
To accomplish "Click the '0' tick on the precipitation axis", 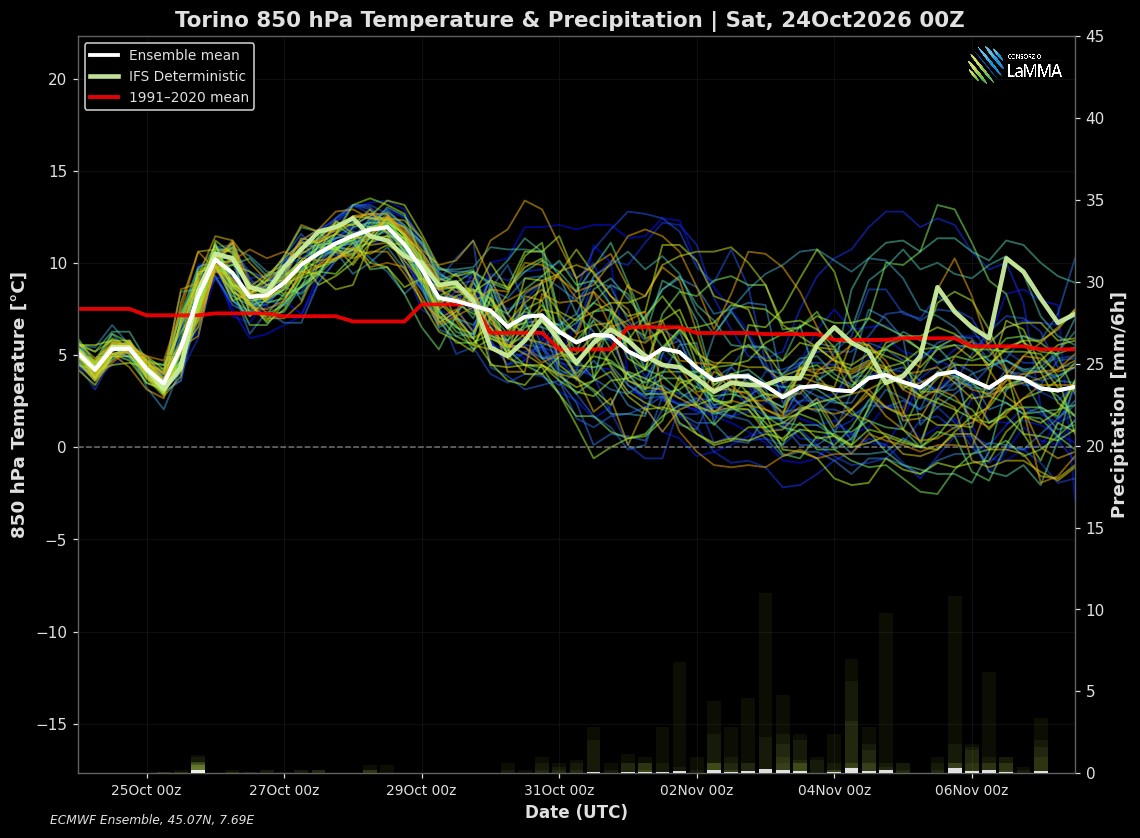I will pyautogui.click(x=1091, y=773).
